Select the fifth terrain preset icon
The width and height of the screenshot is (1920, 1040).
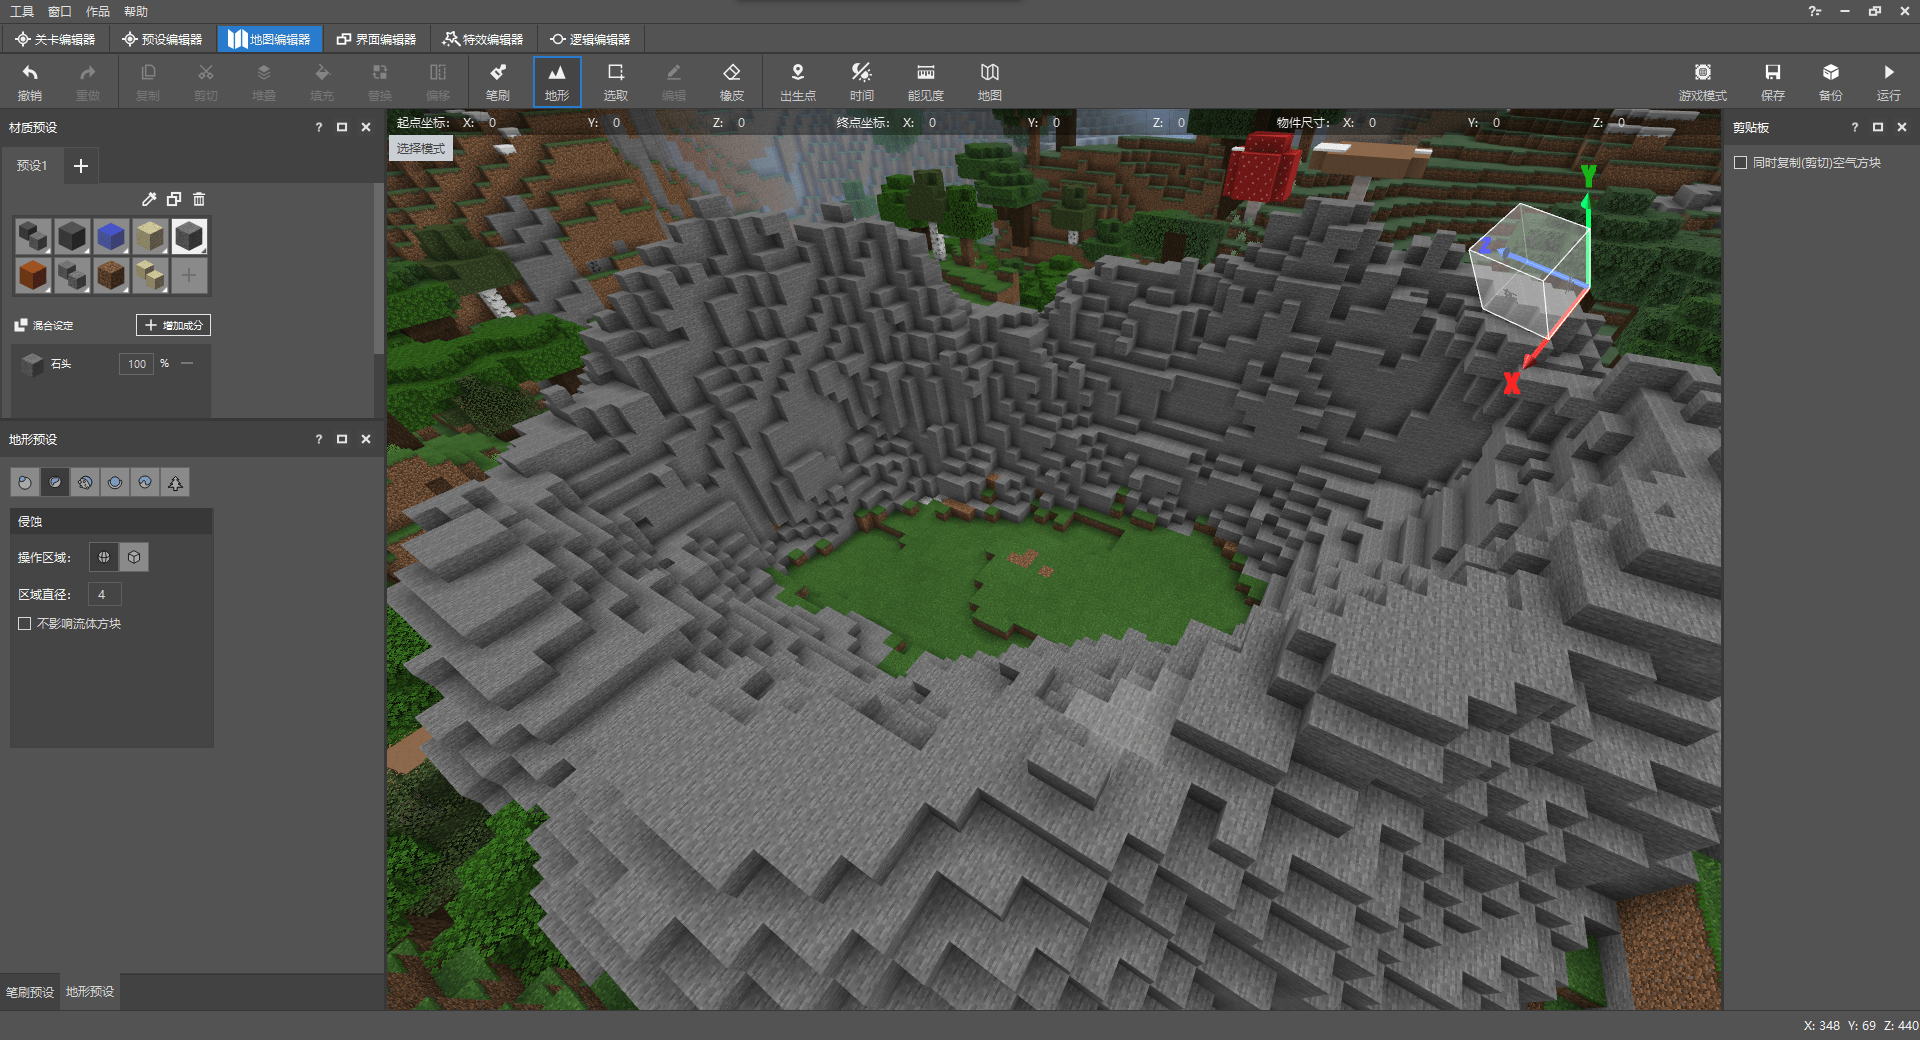[145, 482]
